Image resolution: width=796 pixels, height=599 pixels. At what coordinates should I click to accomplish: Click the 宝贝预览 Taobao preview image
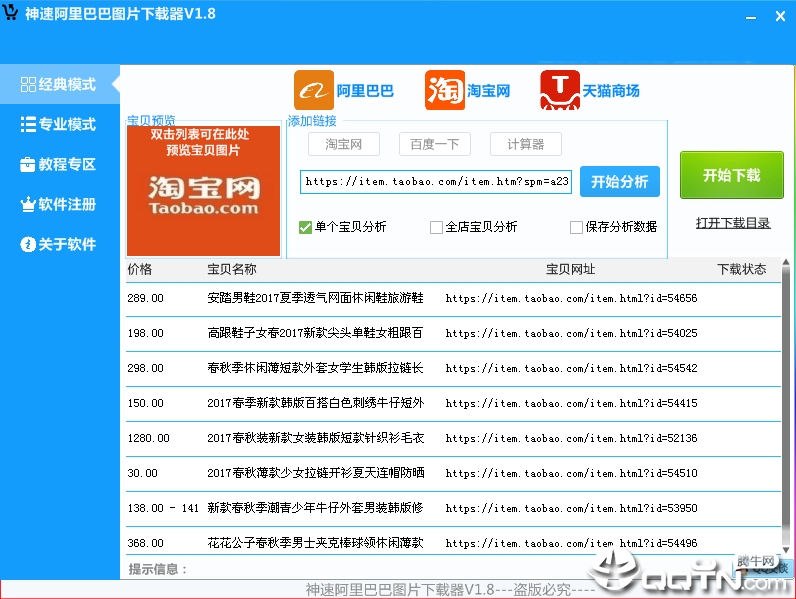pos(203,190)
